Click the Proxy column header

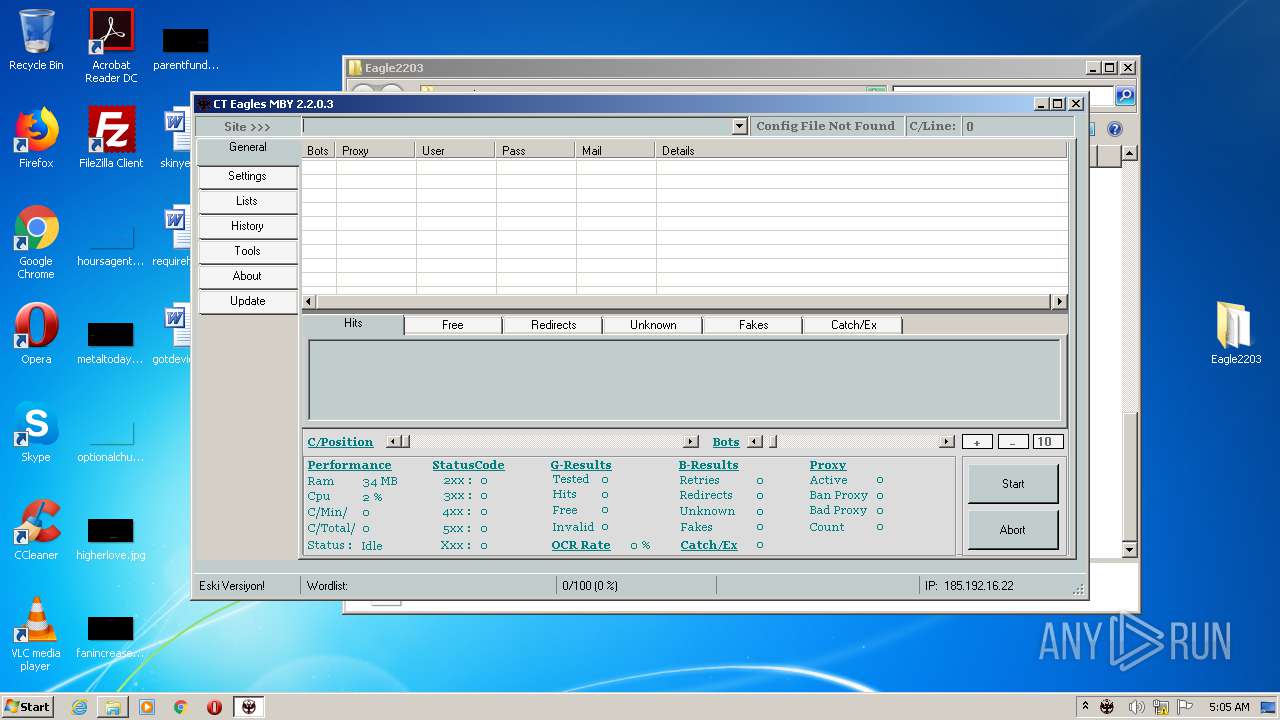click(375, 150)
